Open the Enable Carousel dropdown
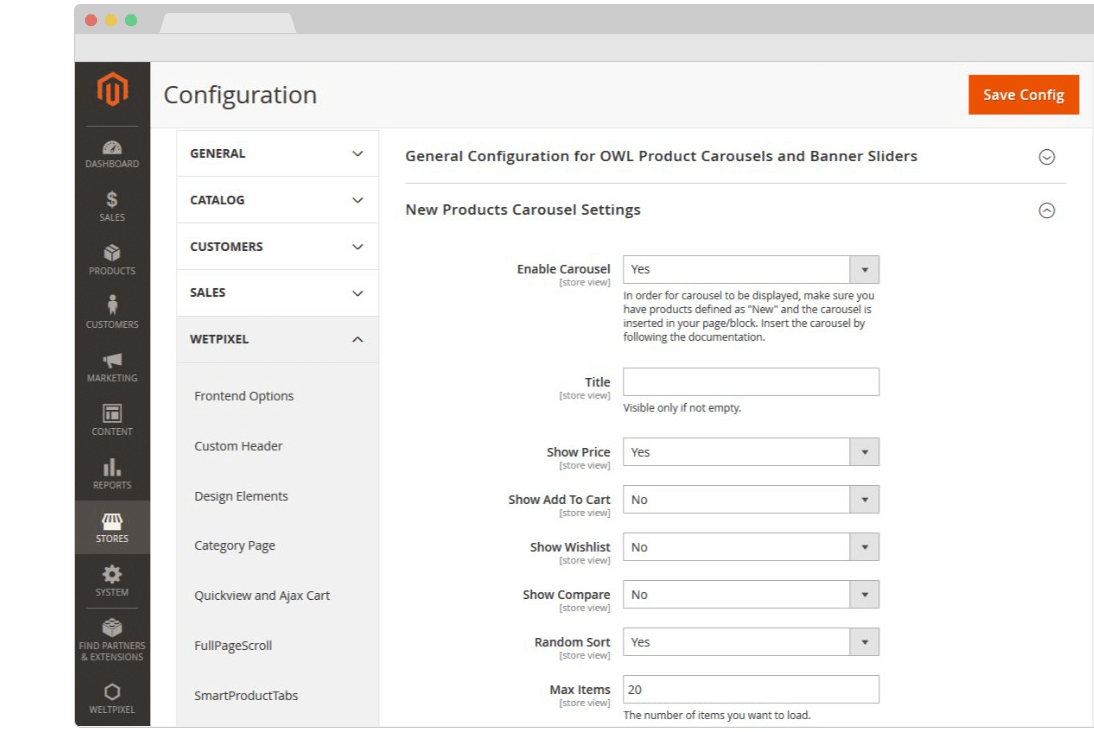Viewport: 1094px width, 732px height. (x=750, y=269)
